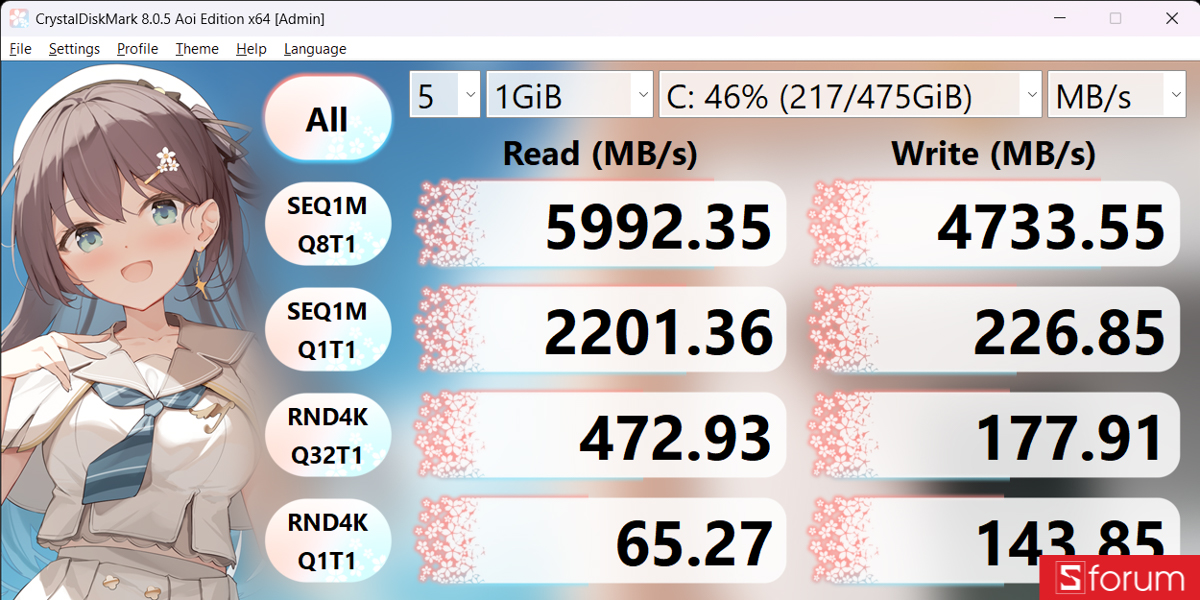Click the Sforum logo watermark
The width and height of the screenshot is (1200, 600).
[x=1120, y=578]
